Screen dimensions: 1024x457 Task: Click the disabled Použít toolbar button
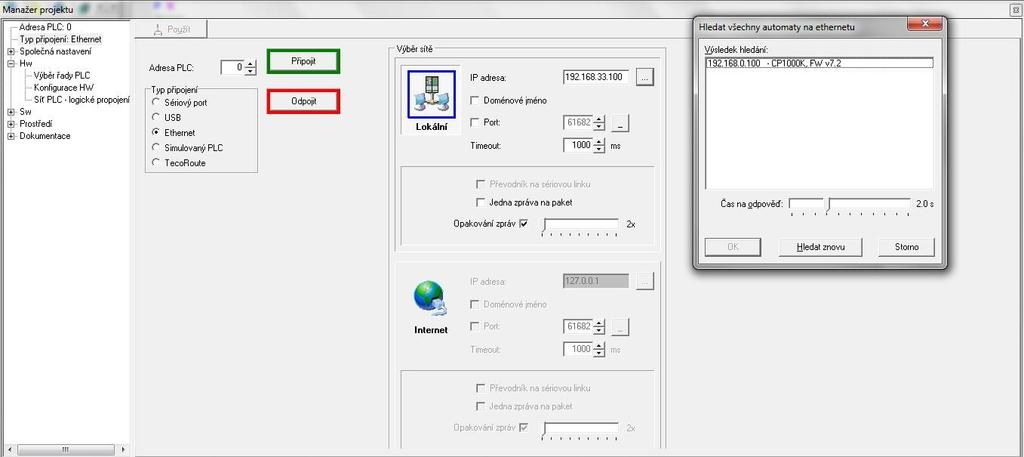[x=171, y=29]
